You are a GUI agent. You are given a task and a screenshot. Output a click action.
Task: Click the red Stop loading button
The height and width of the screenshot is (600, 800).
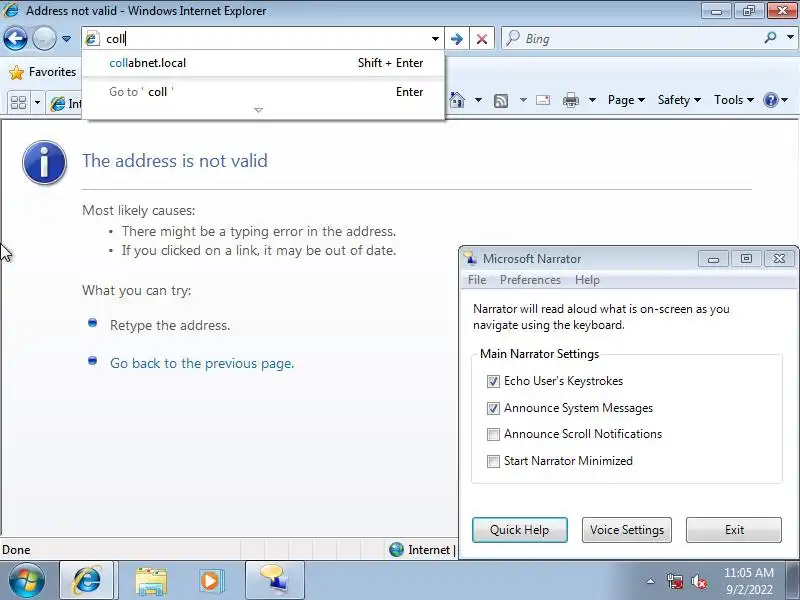(482, 39)
